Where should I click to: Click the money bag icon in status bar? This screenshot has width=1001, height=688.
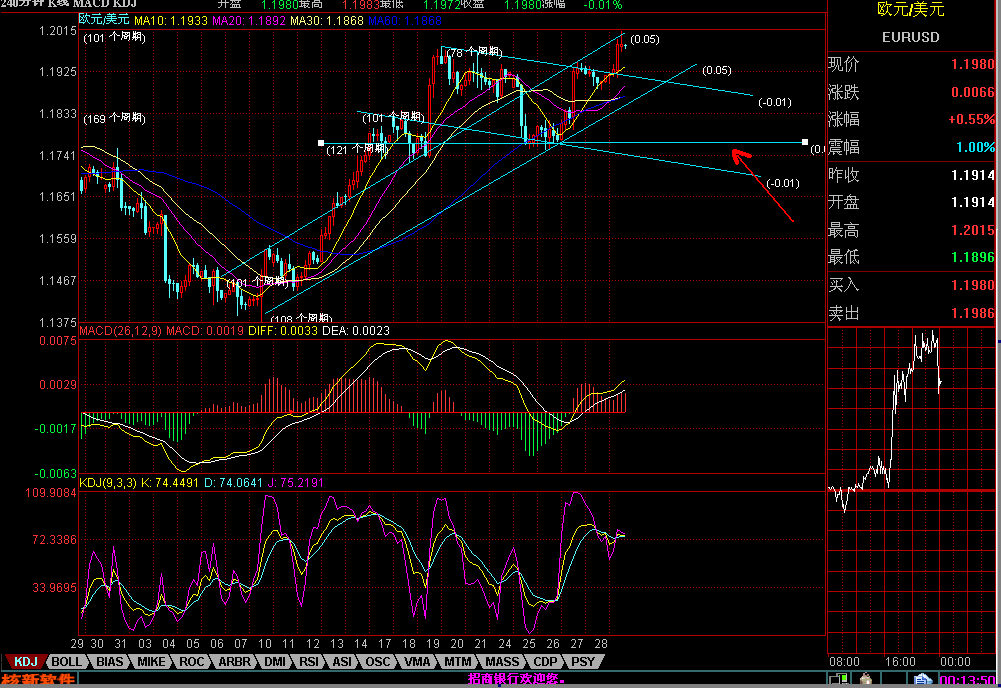[866, 680]
